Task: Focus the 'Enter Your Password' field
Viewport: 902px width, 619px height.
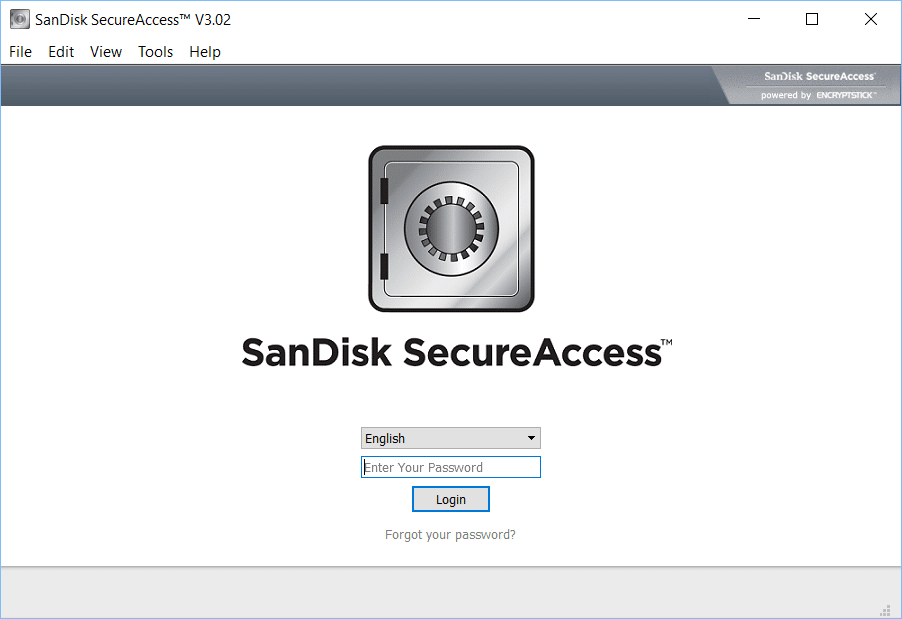Action: 451,467
